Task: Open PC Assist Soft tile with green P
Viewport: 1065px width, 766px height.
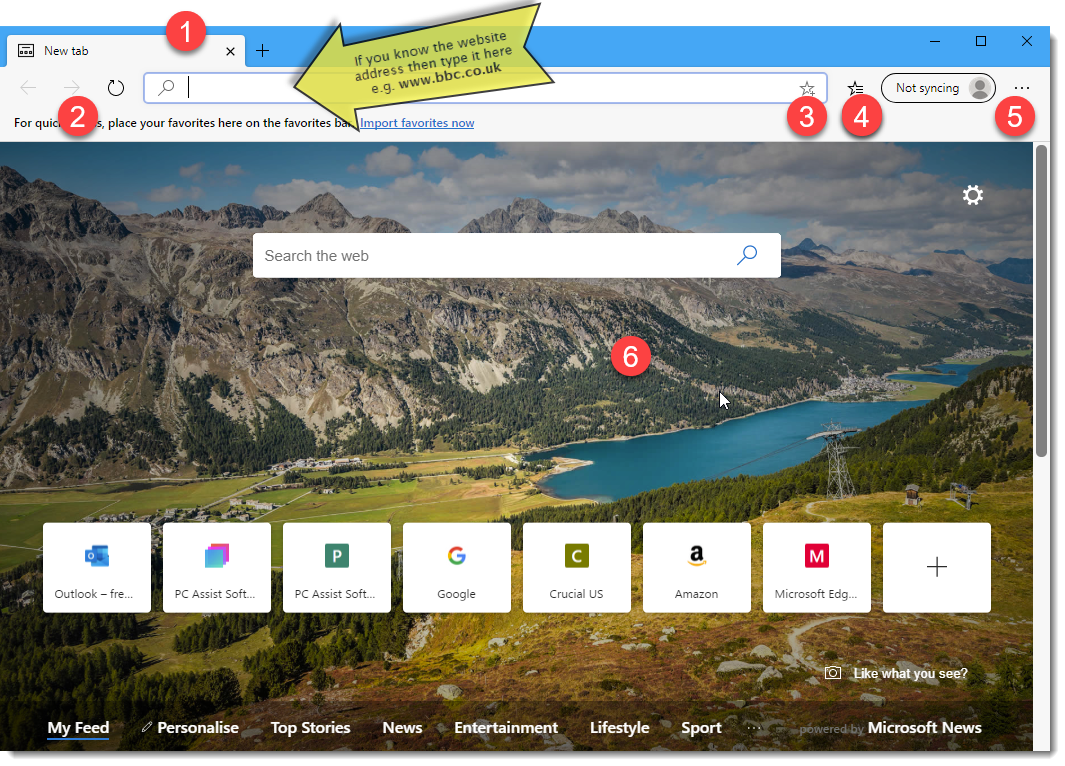Action: coord(337,568)
